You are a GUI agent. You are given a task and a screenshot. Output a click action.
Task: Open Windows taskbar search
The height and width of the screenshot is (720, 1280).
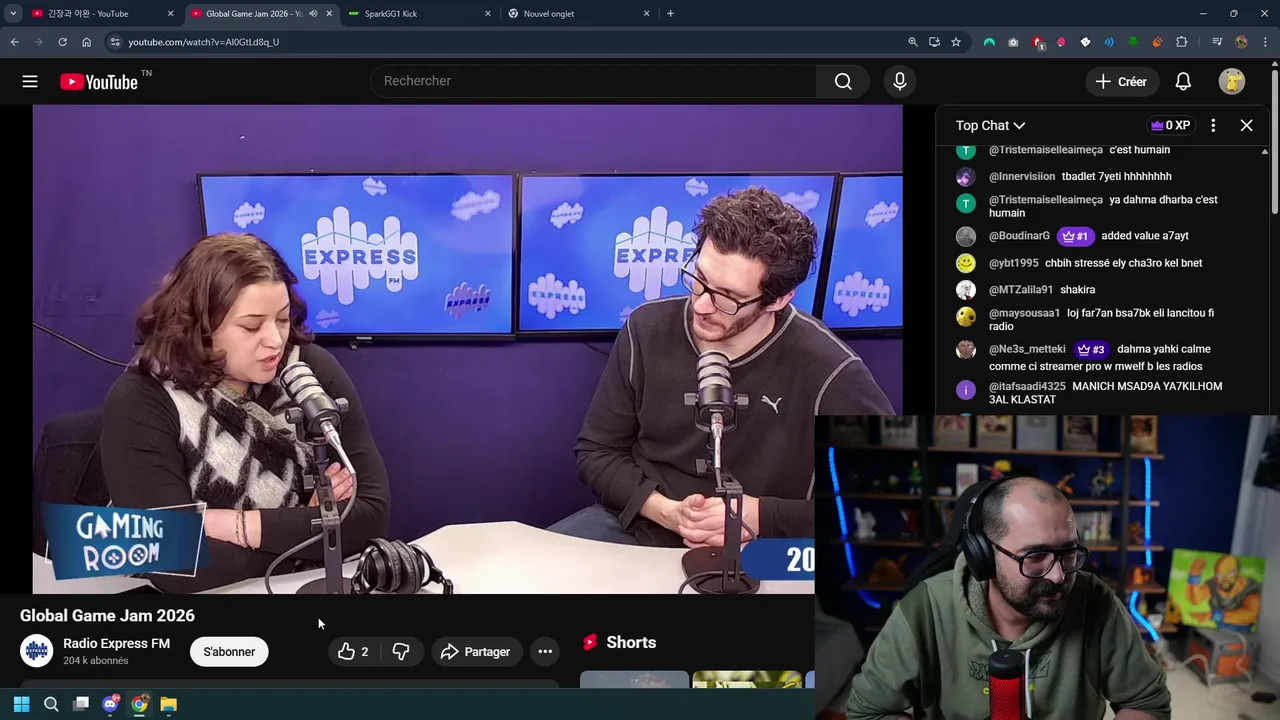click(x=51, y=704)
